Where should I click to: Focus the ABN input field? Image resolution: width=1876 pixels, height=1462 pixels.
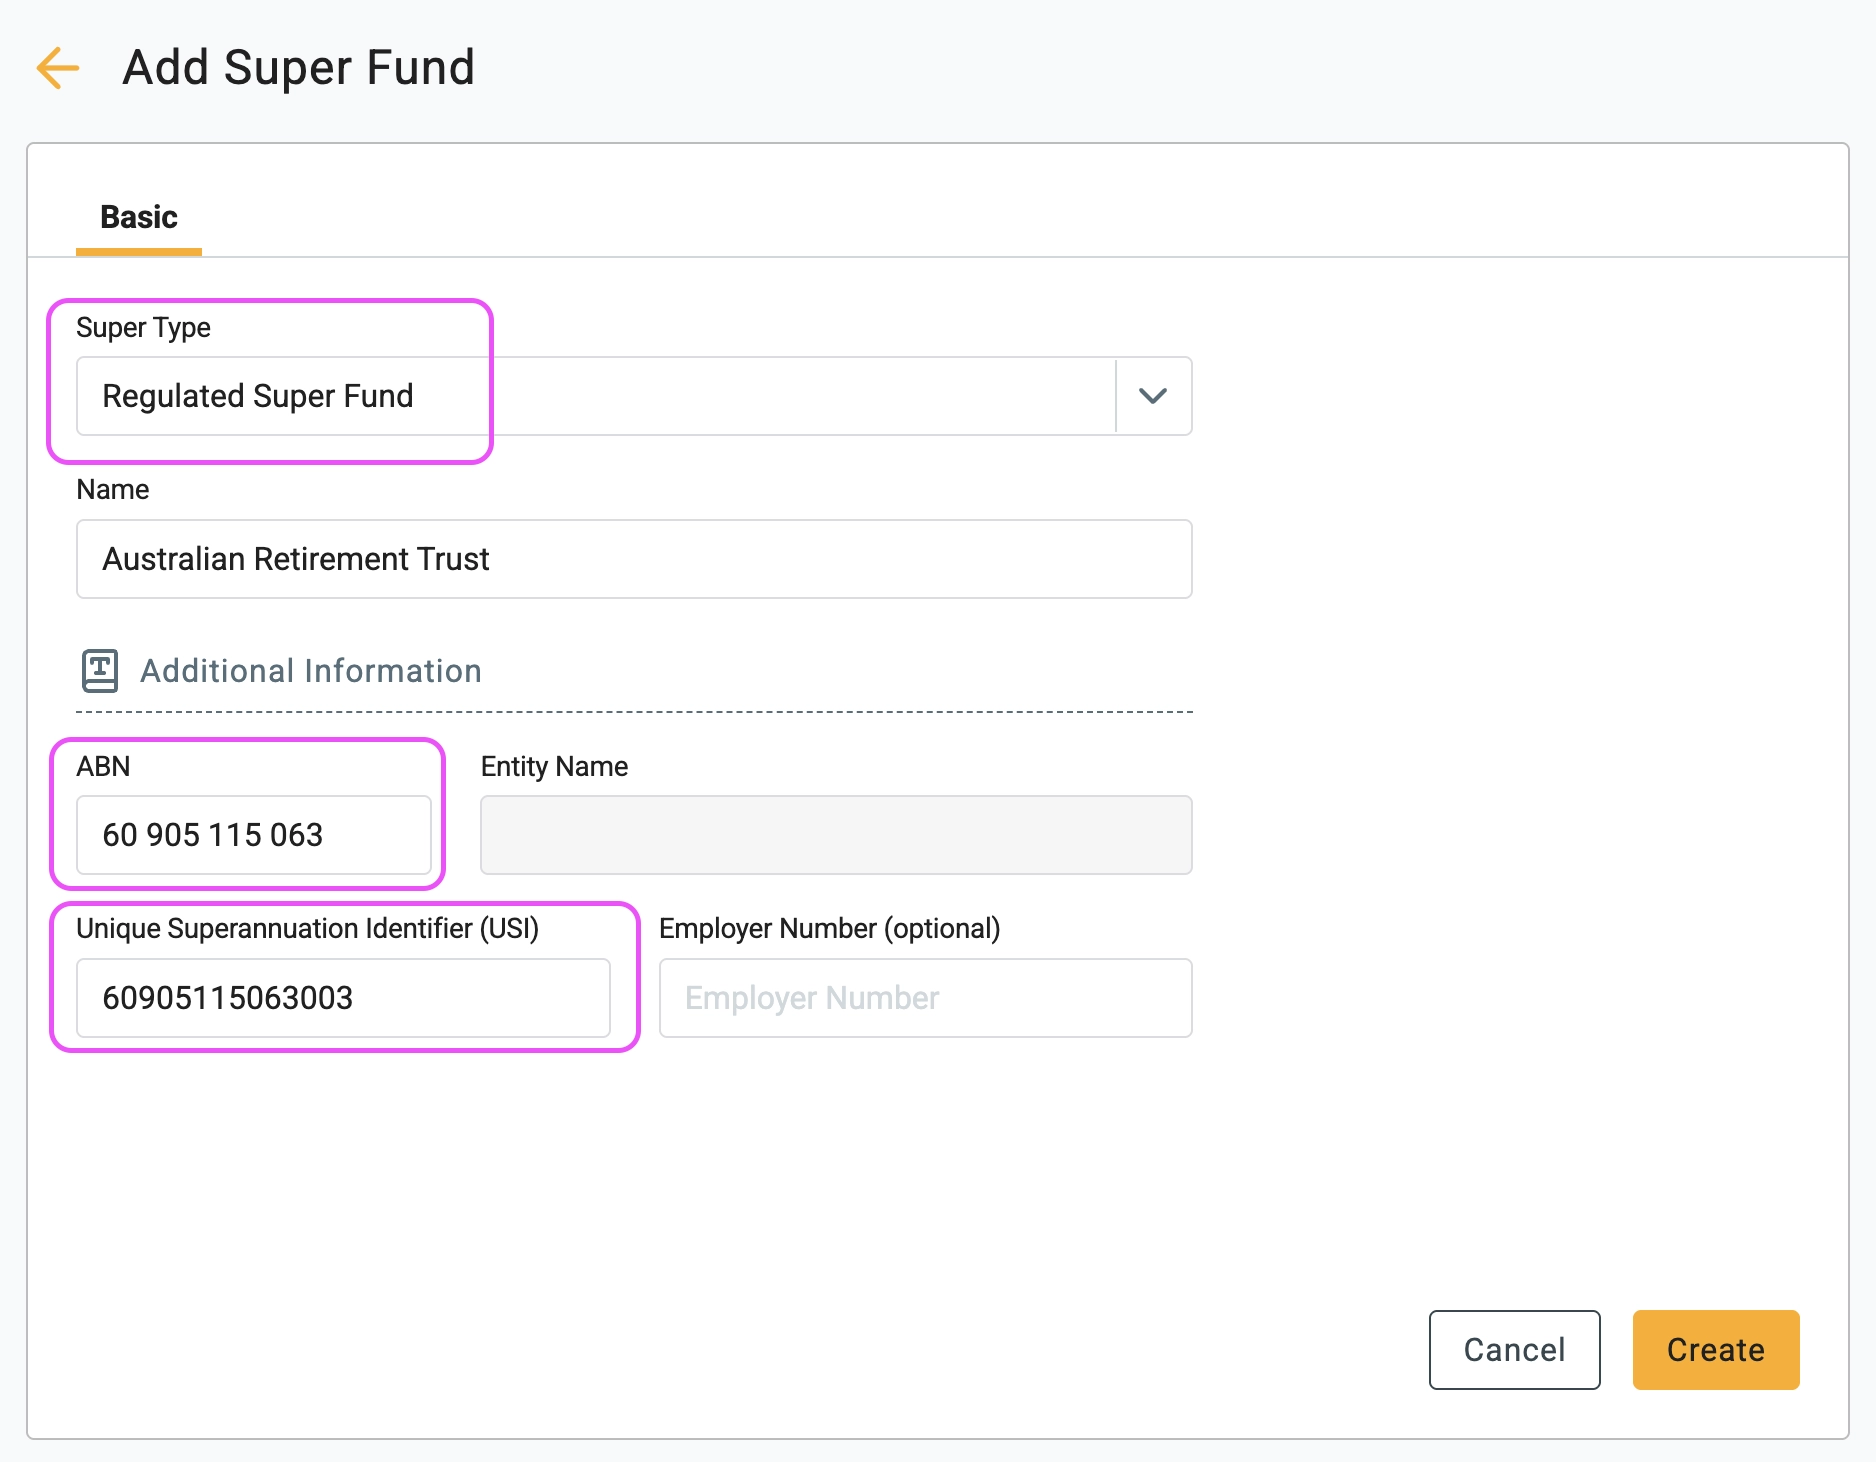pos(254,835)
